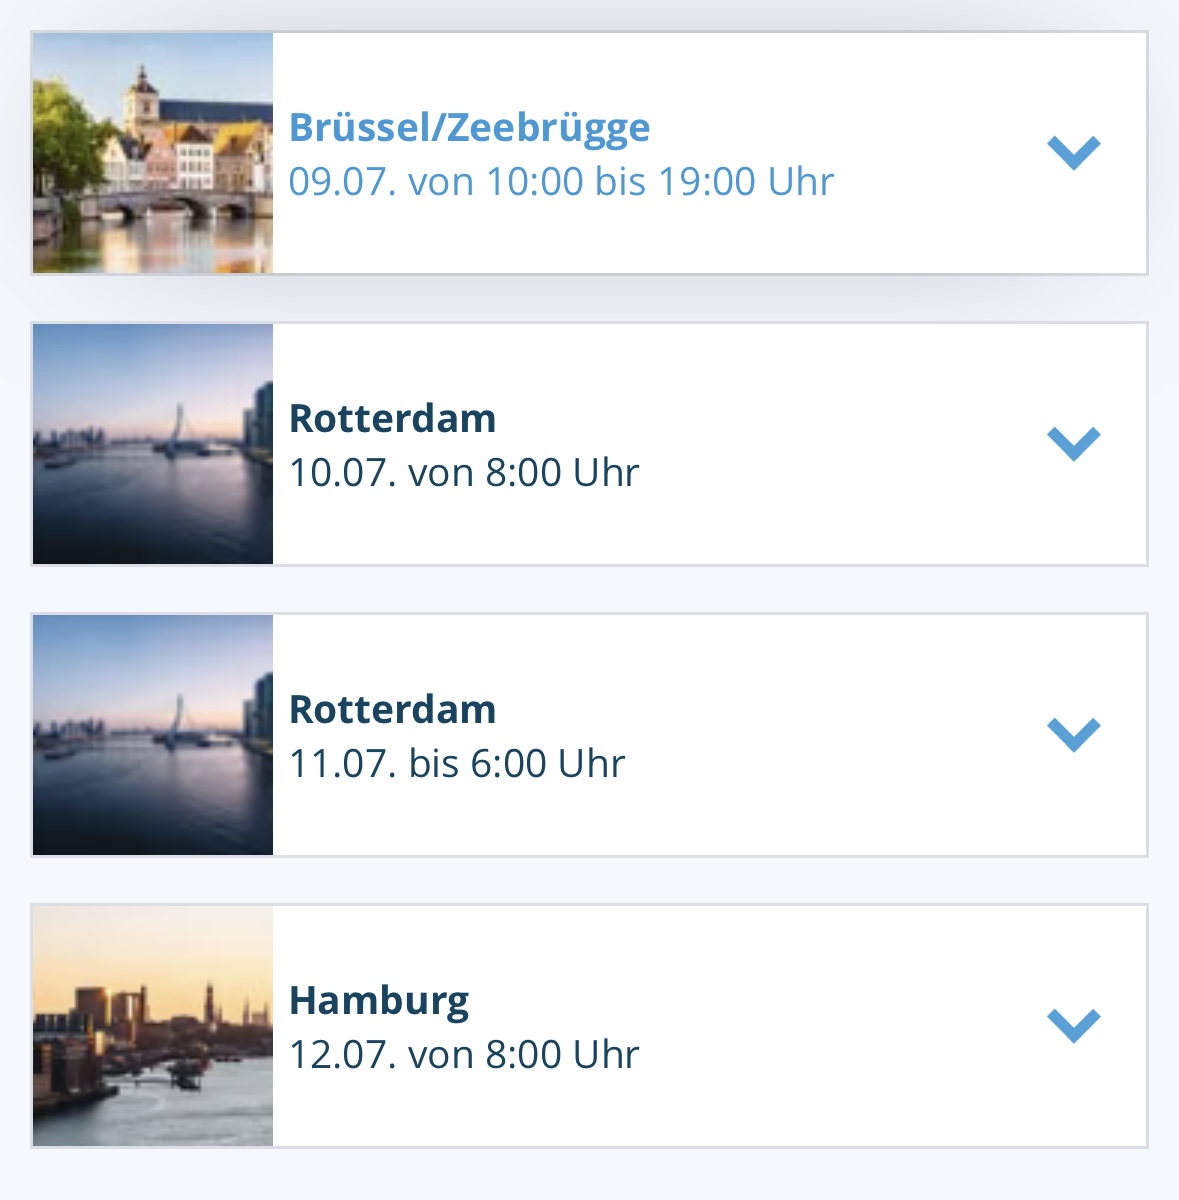Open Rotterdam skyline thumbnail for 10.07.
Screen dimensions: 1179x1200
tap(153, 444)
